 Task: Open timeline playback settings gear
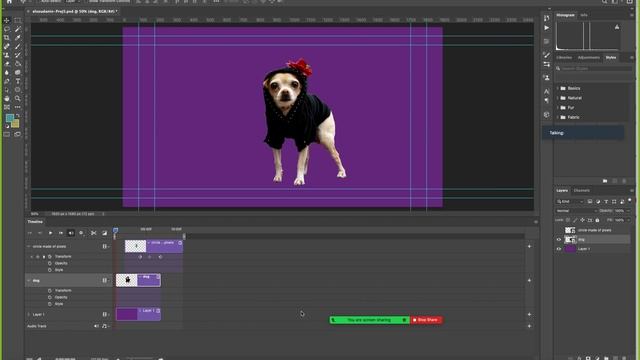81,233
